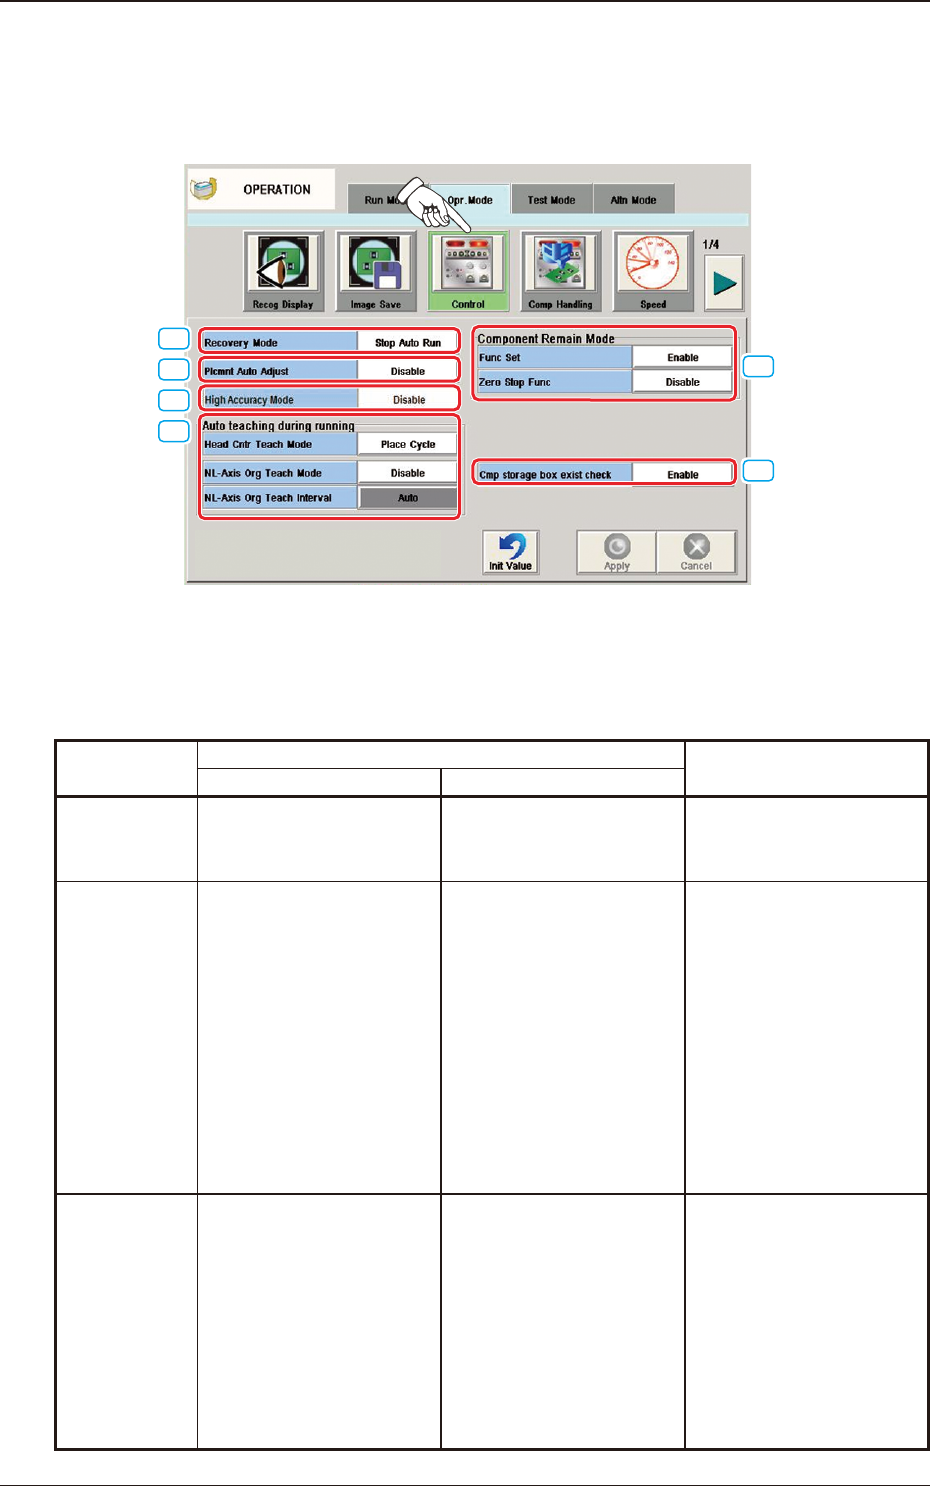Go to next page with arrow

click(x=723, y=283)
